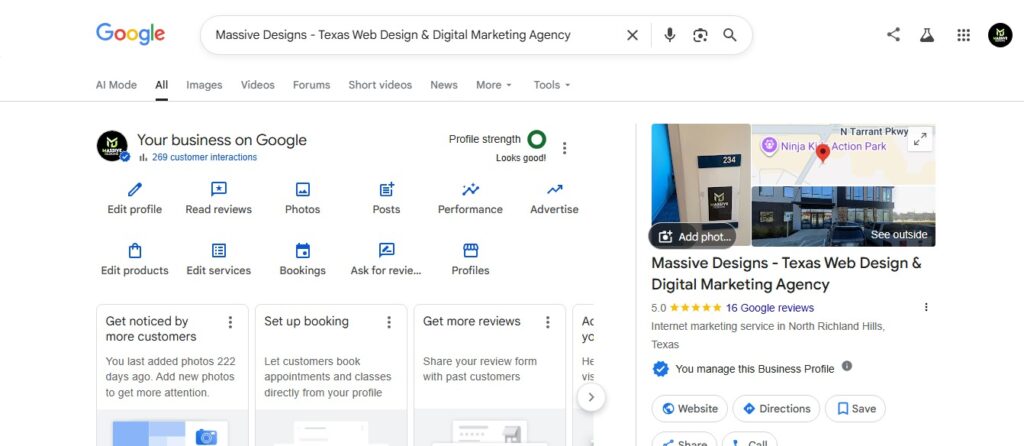Click the 269 customer interactions link
1024x446 pixels.
(204, 157)
